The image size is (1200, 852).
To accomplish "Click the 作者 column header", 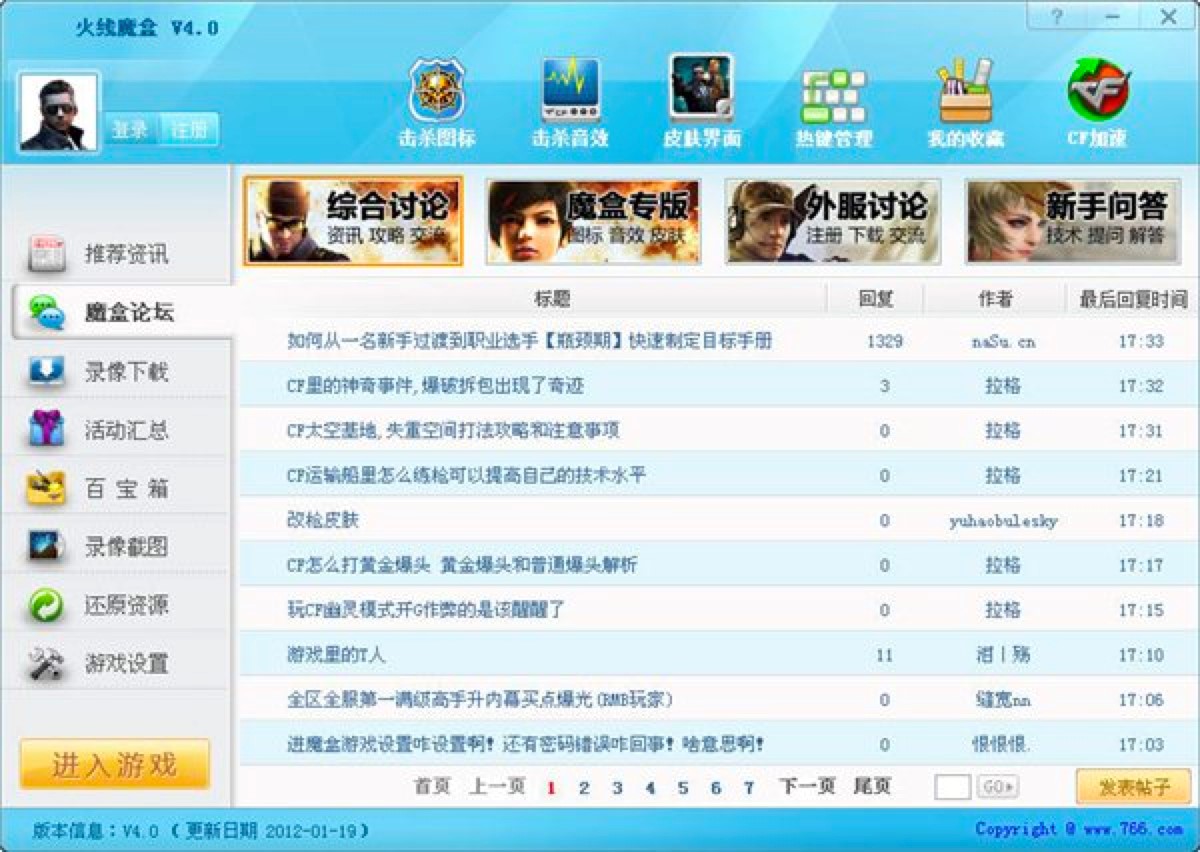I will tap(995, 299).
